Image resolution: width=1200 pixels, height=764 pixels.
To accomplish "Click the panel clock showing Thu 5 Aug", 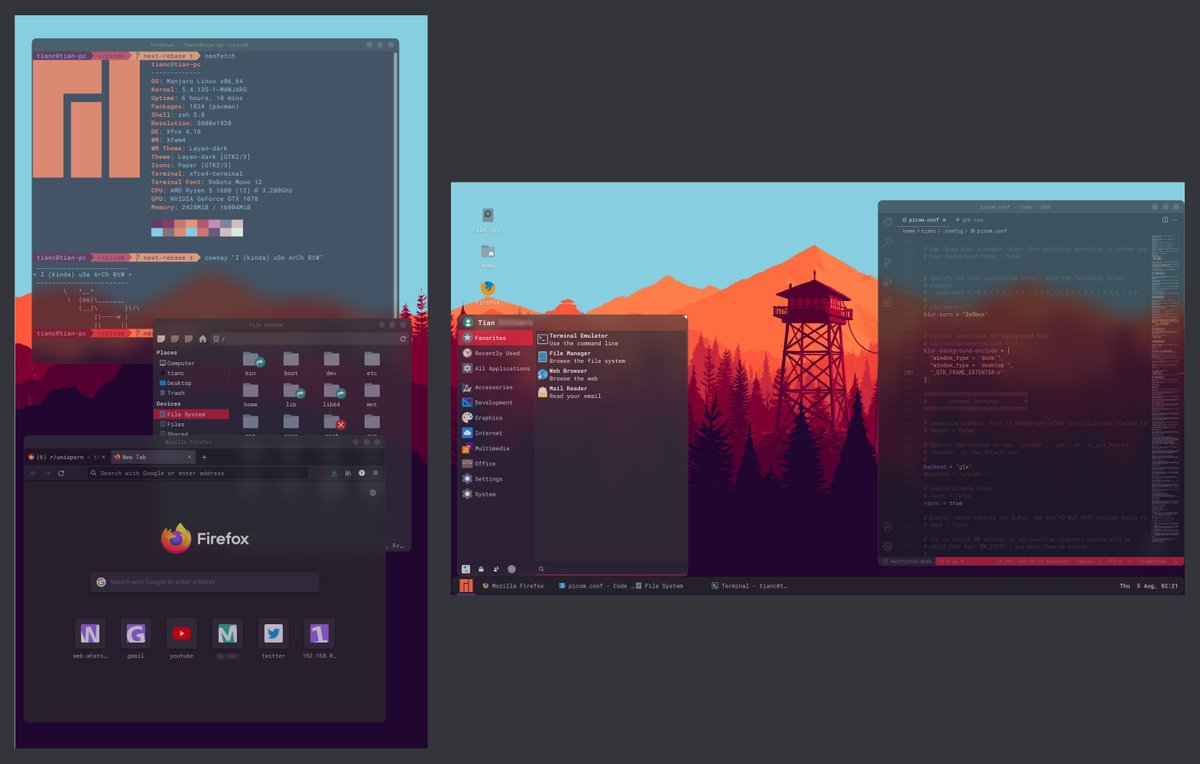I will click(x=1148, y=586).
